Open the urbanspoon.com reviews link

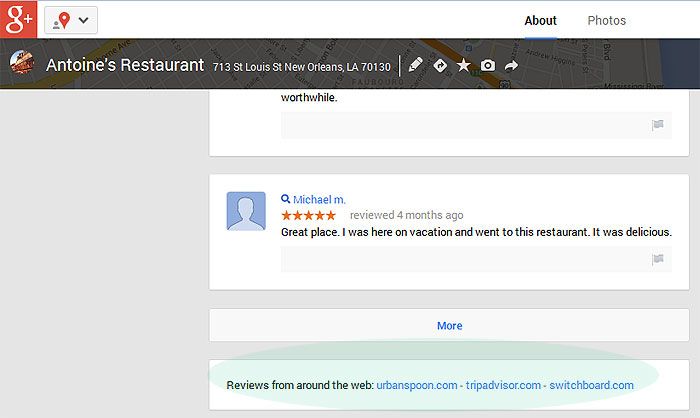(417, 385)
